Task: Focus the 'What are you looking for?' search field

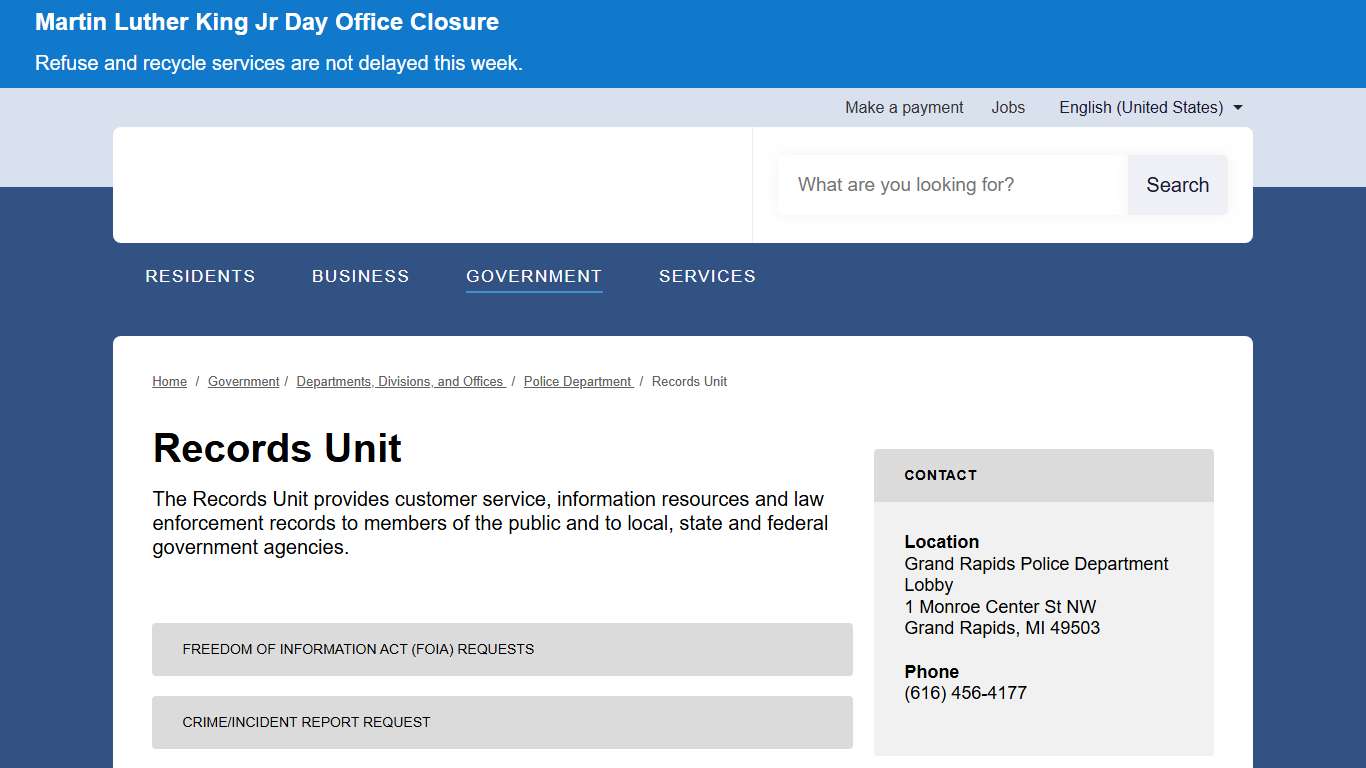Action: [x=952, y=185]
